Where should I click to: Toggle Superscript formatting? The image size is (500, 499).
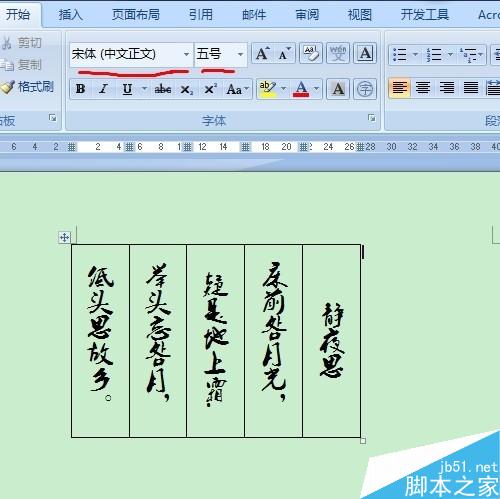[x=210, y=89]
